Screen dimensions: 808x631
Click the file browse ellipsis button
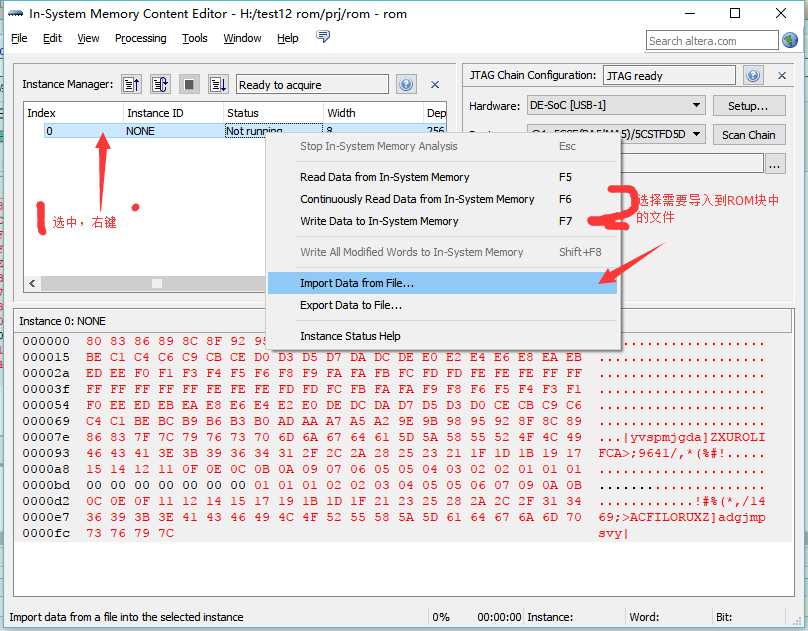click(775, 164)
